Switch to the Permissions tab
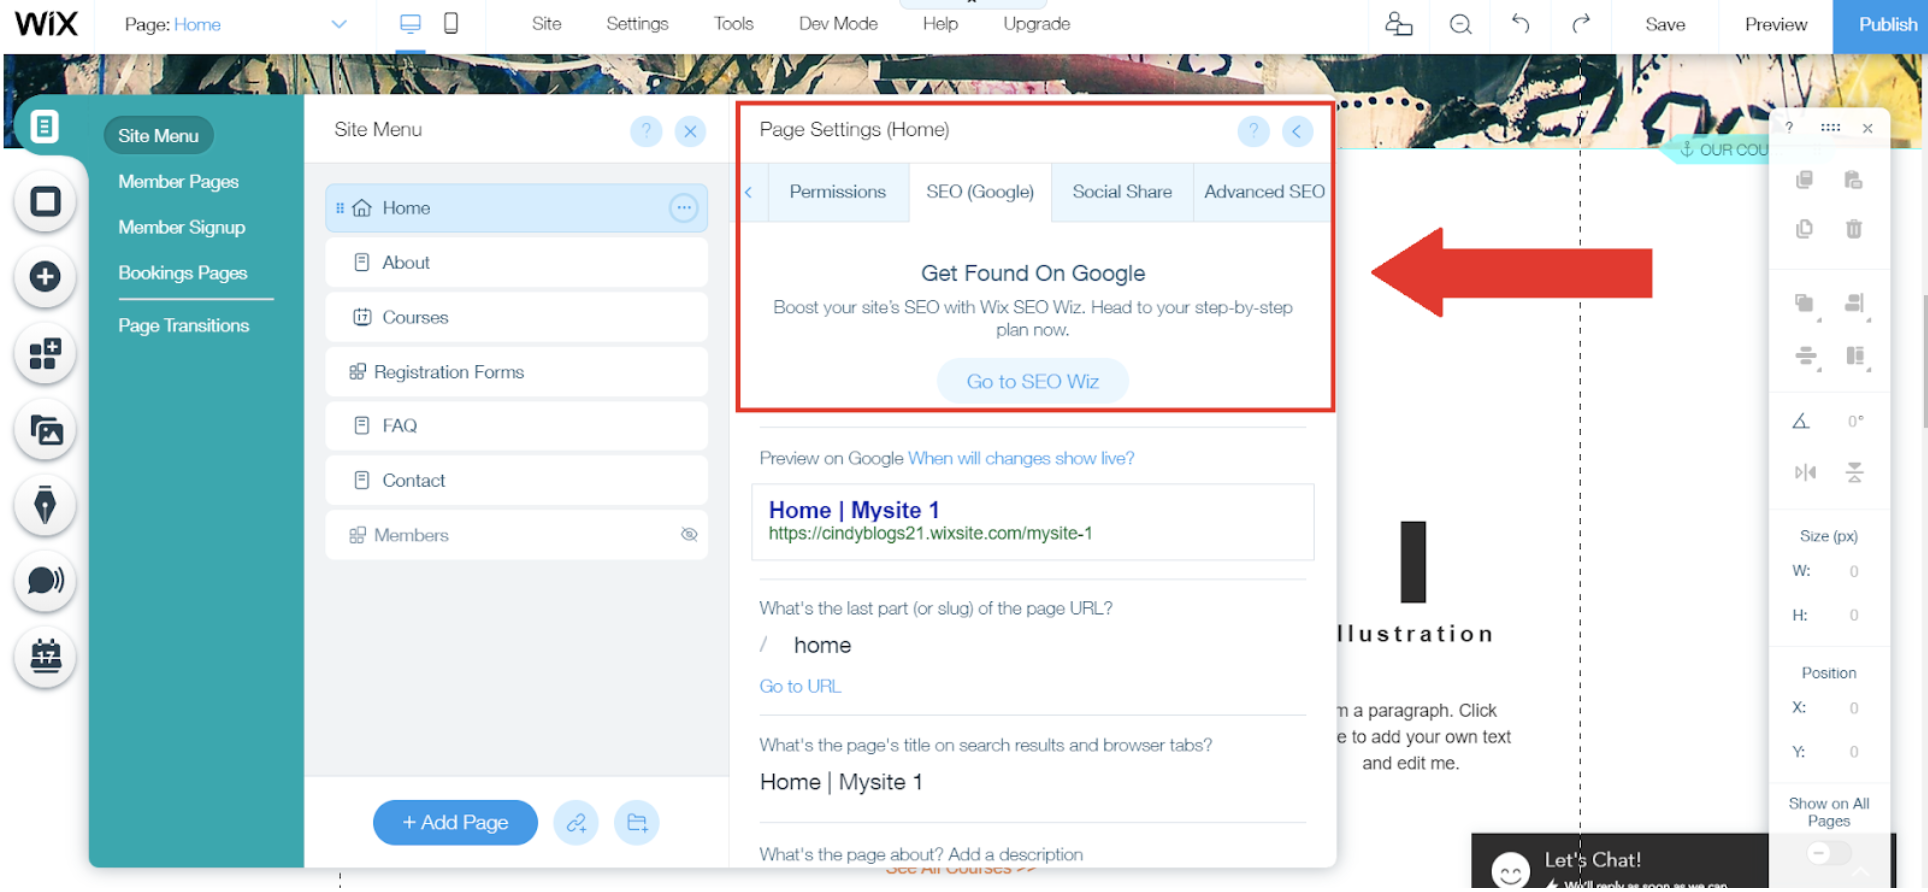This screenshot has height=892, width=1928. [838, 192]
